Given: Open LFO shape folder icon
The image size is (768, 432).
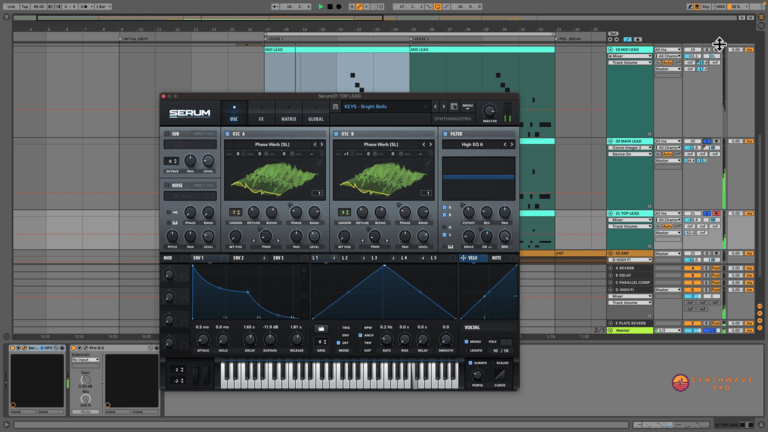Looking at the screenshot, I should click(321, 329).
